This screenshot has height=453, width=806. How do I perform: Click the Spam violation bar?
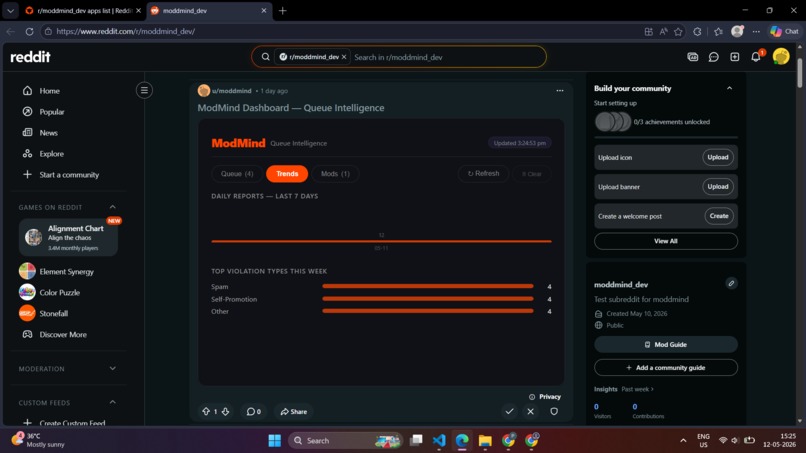(428, 286)
